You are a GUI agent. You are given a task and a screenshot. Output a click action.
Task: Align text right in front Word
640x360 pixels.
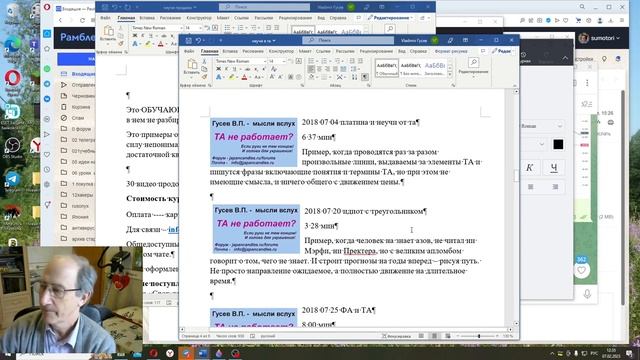click(x=327, y=69)
